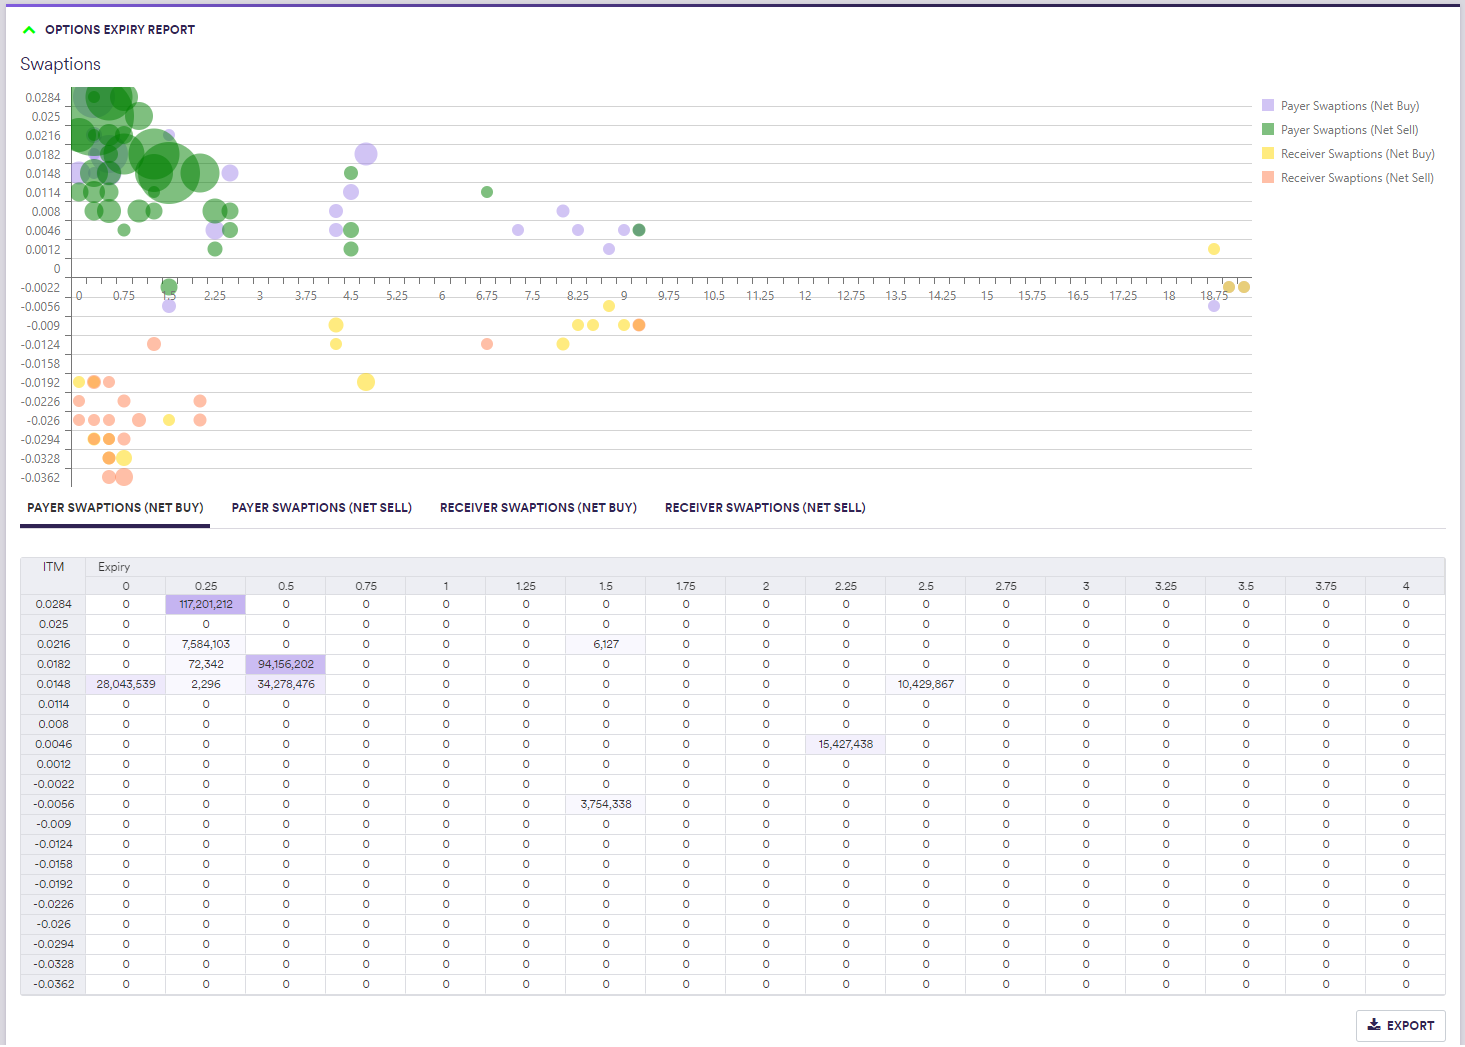Click the ITM column header
Image resolution: width=1465 pixels, height=1047 pixels.
coord(53,567)
